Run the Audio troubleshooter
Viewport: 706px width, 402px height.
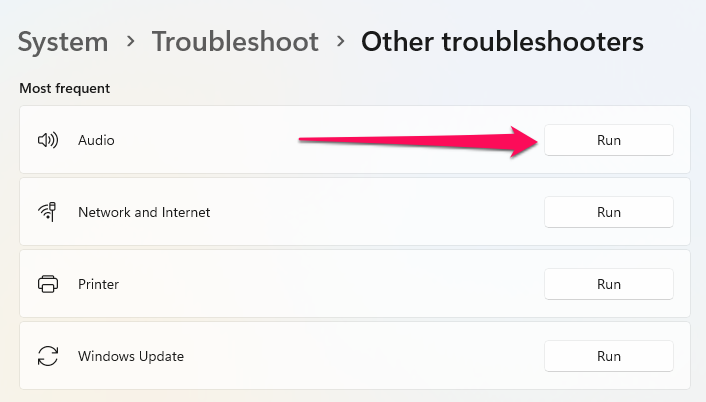pyautogui.click(x=609, y=140)
